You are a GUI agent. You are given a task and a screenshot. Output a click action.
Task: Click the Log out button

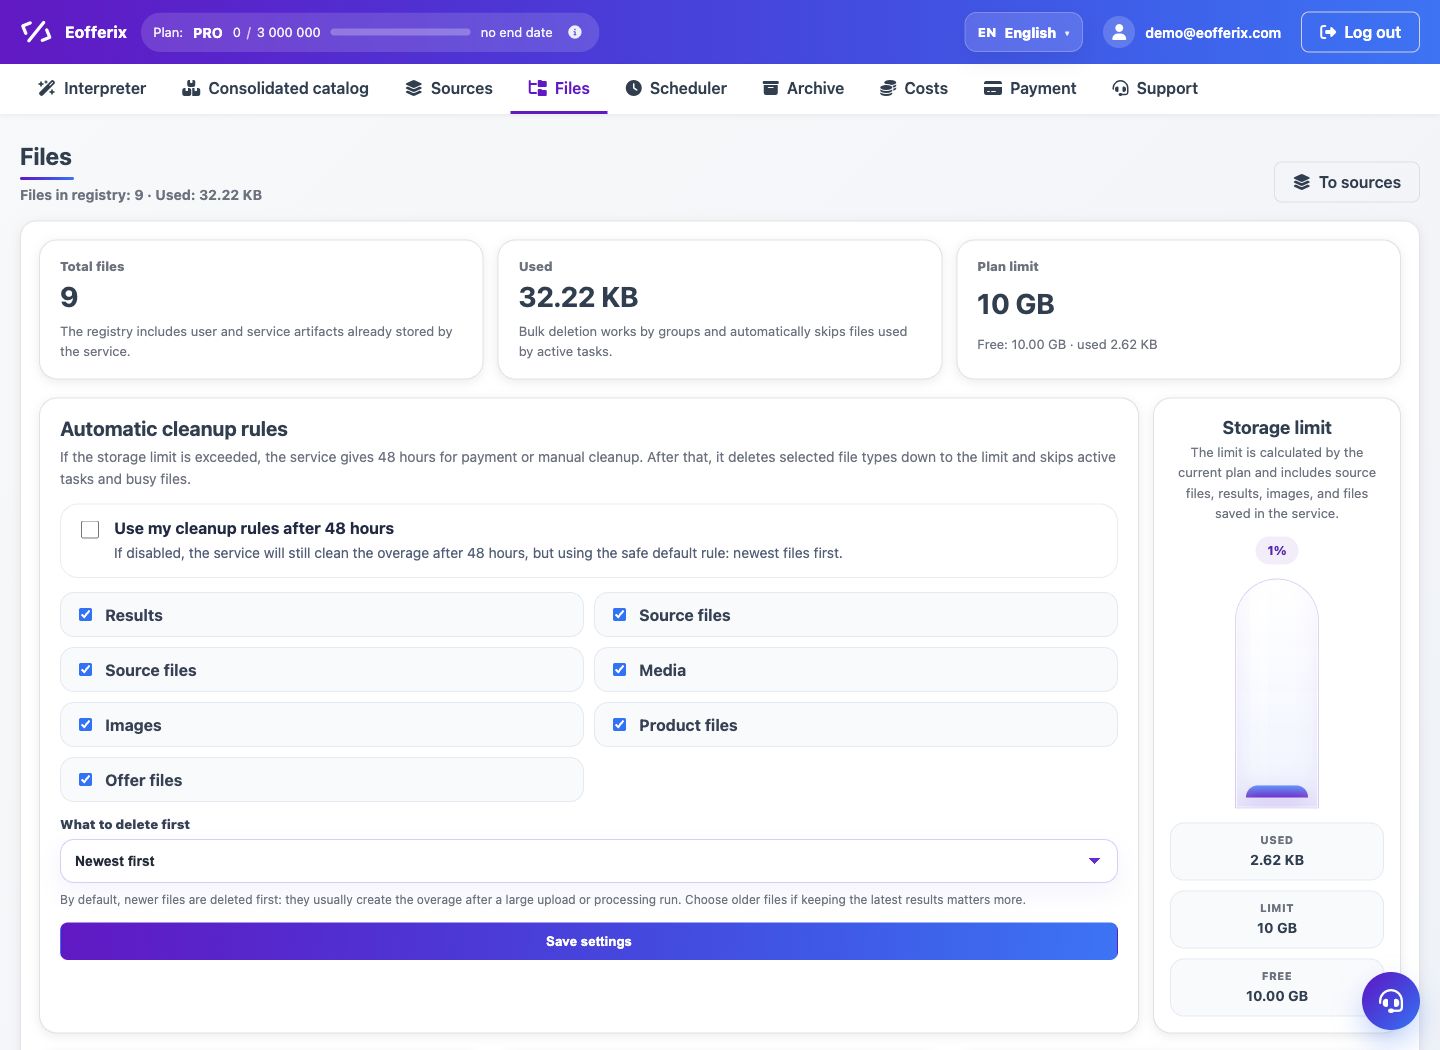(1360, 32)
